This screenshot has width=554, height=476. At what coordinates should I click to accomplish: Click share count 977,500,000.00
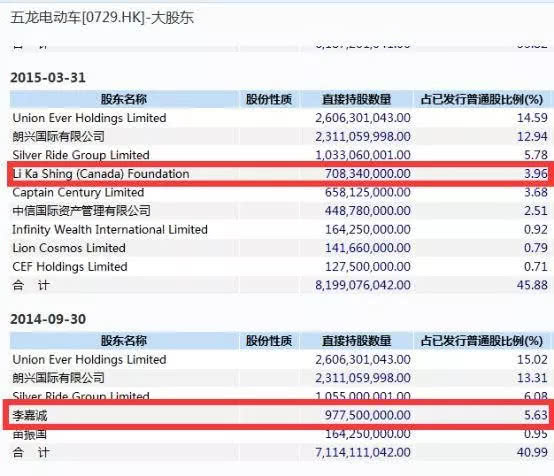tap(367, 415)
